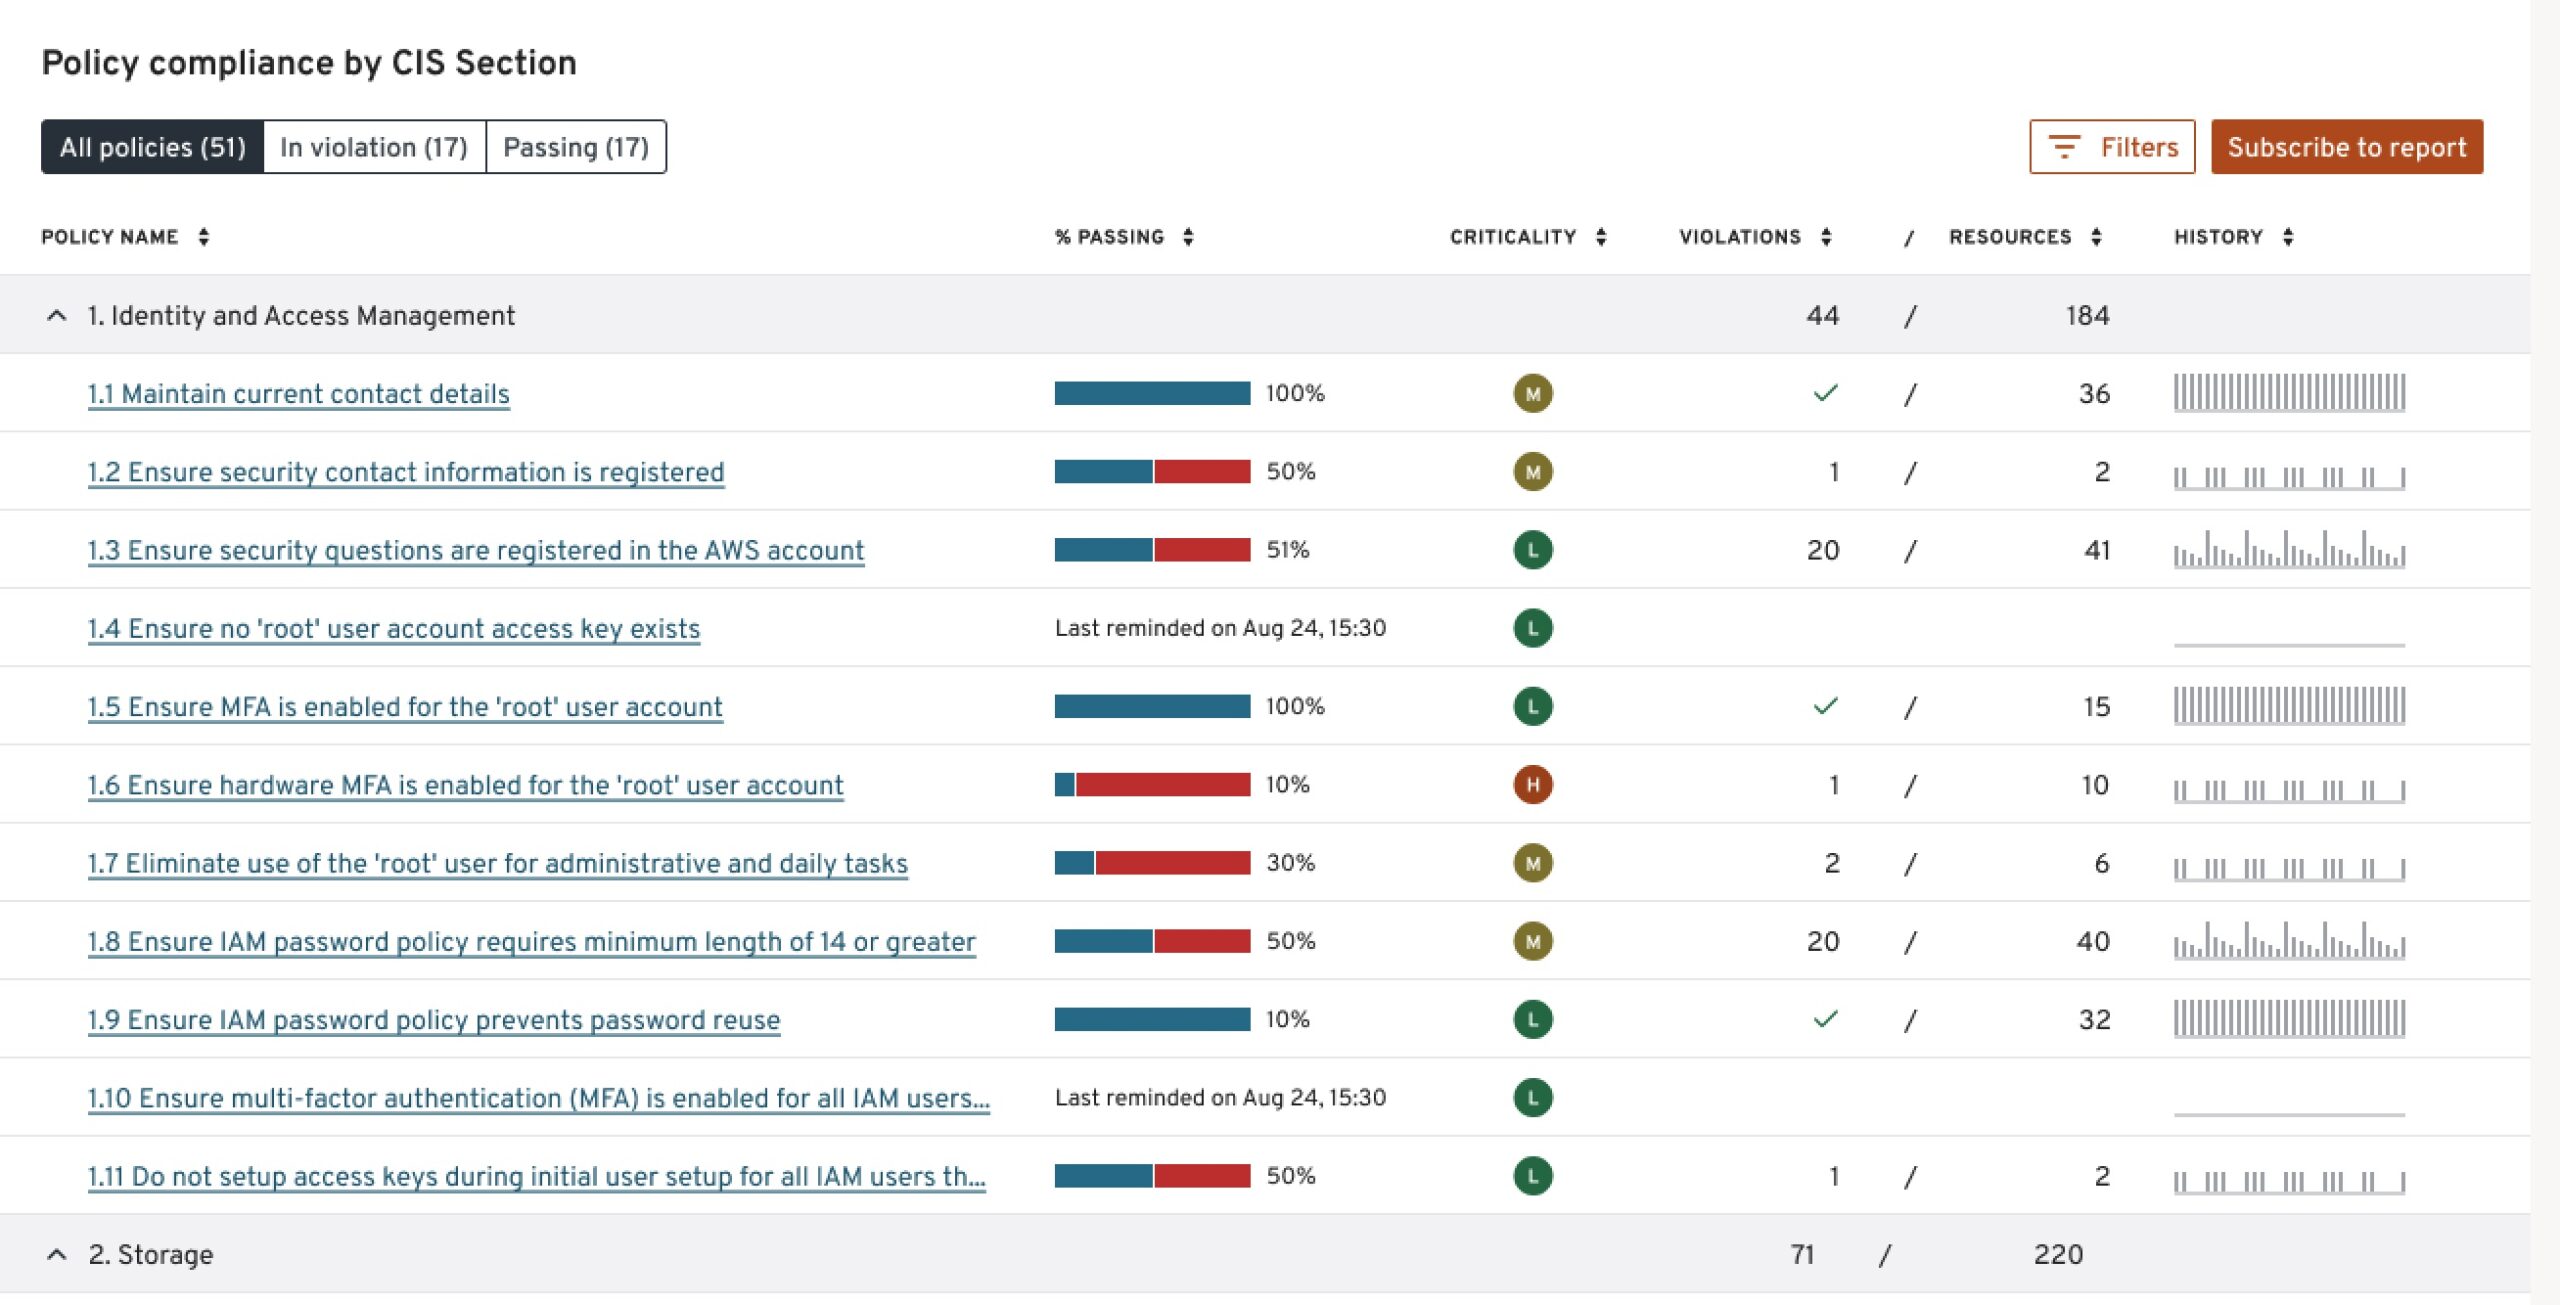Sort by % Passing arrows

tap(1188, 237)
